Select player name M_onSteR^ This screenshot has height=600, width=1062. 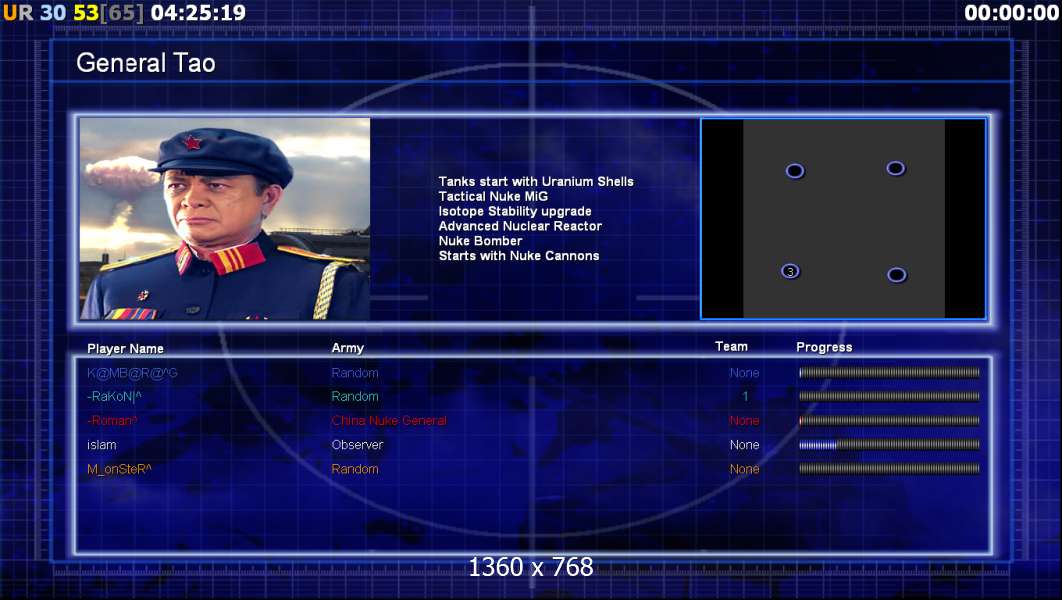tap(119, 469)
